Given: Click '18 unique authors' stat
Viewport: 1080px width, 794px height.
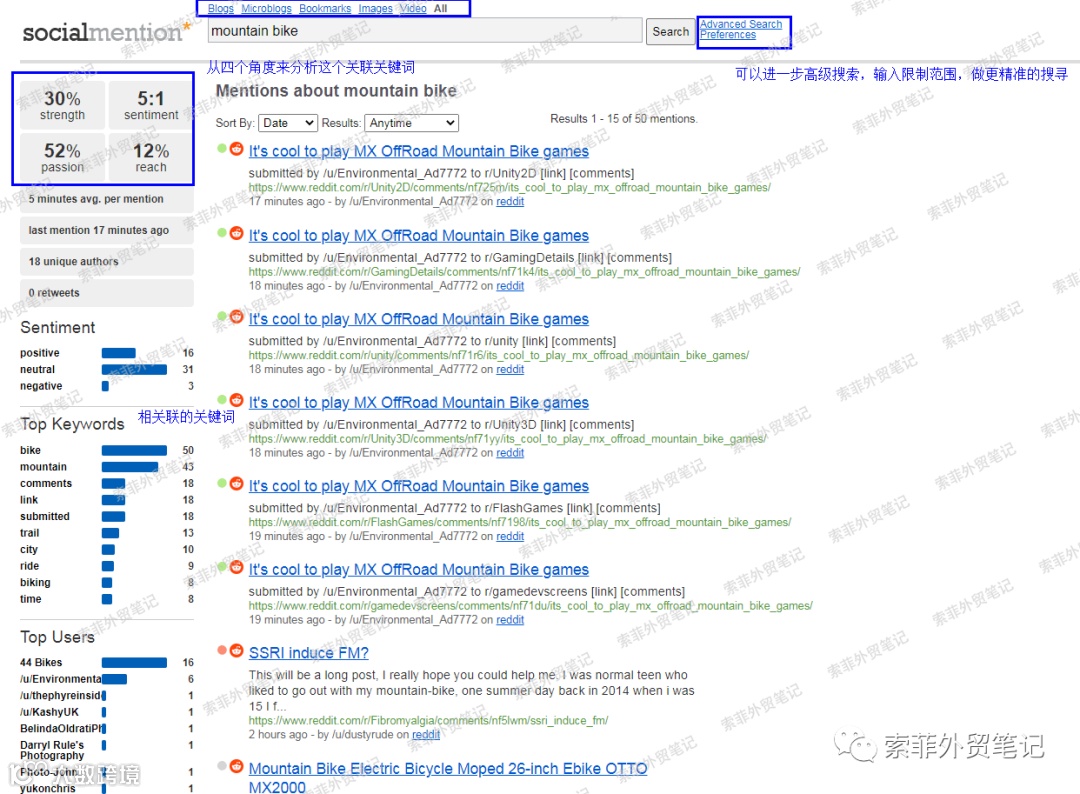Looking at the screenshot, I should click(107, 262).
